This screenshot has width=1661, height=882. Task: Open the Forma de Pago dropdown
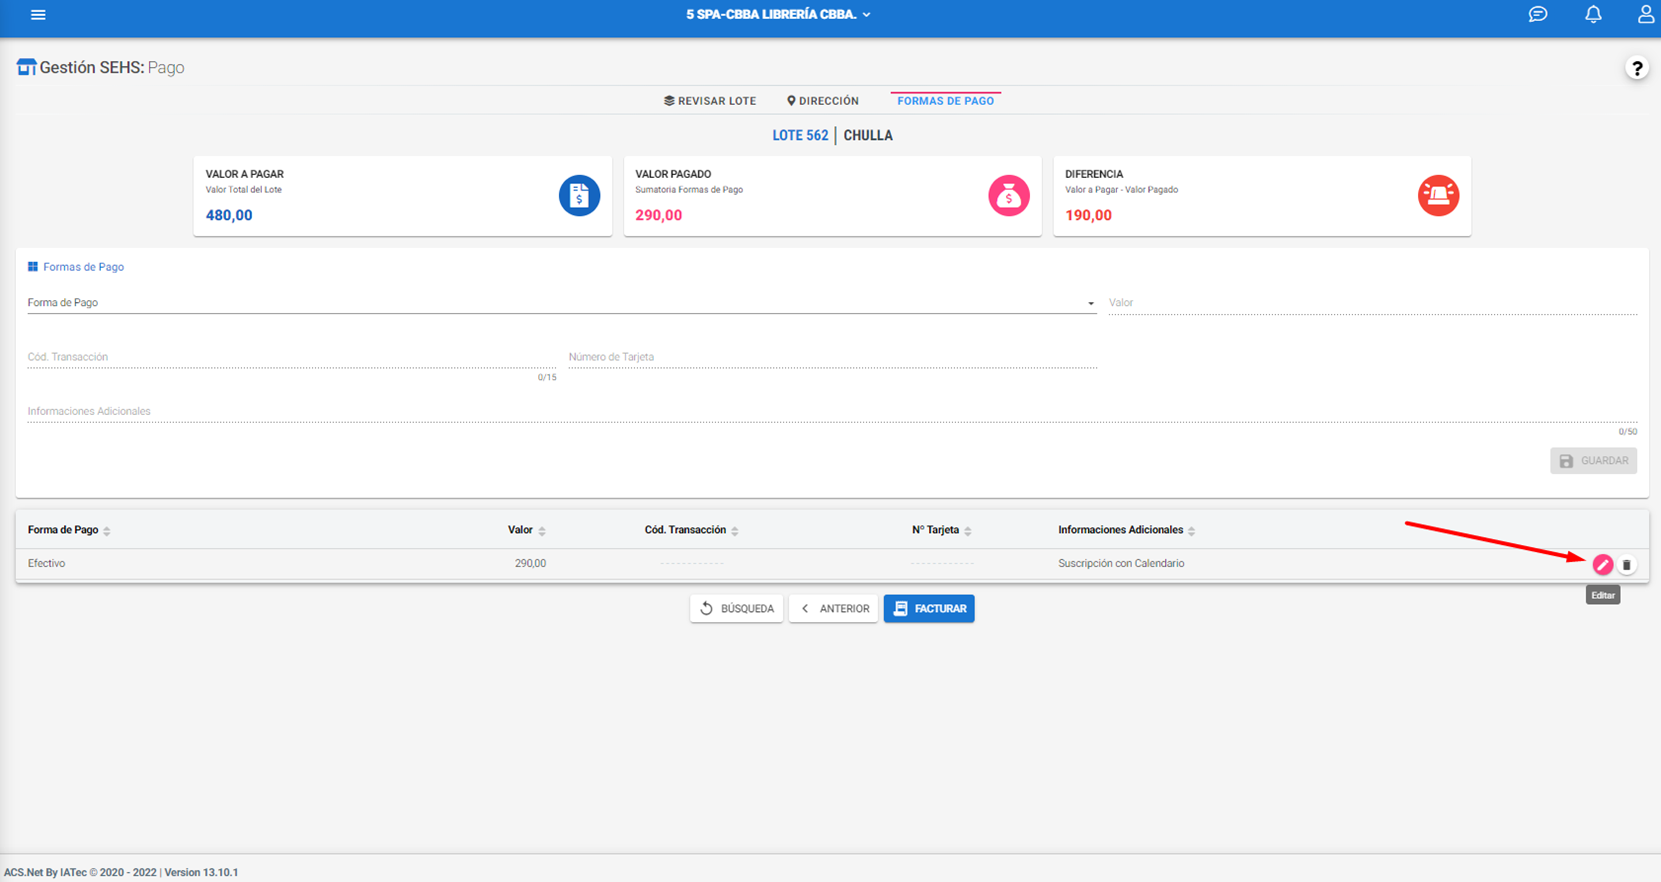coord(562,302)
